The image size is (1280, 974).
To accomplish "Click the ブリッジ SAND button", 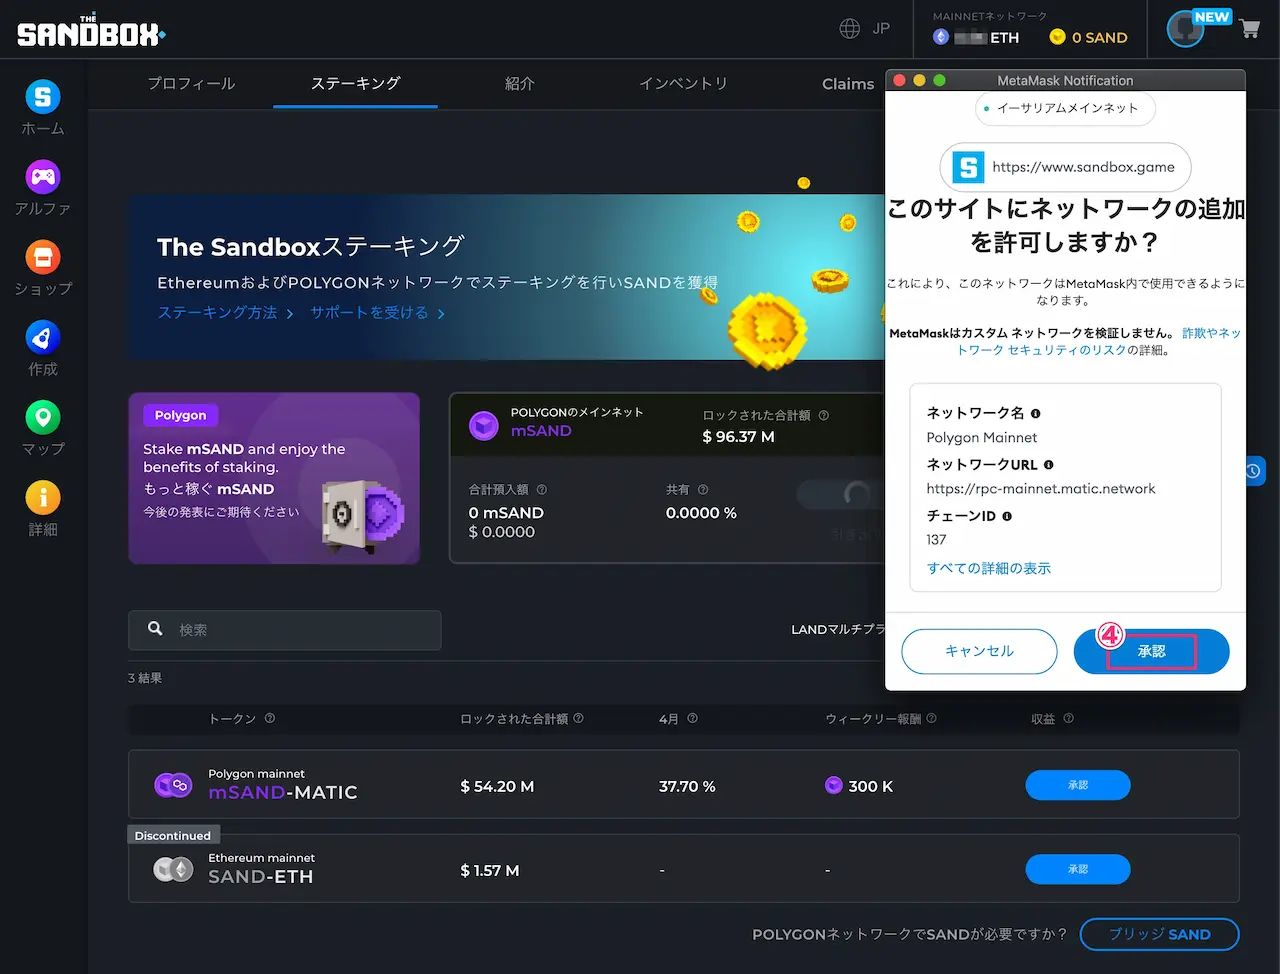I will click(1159, 934).
